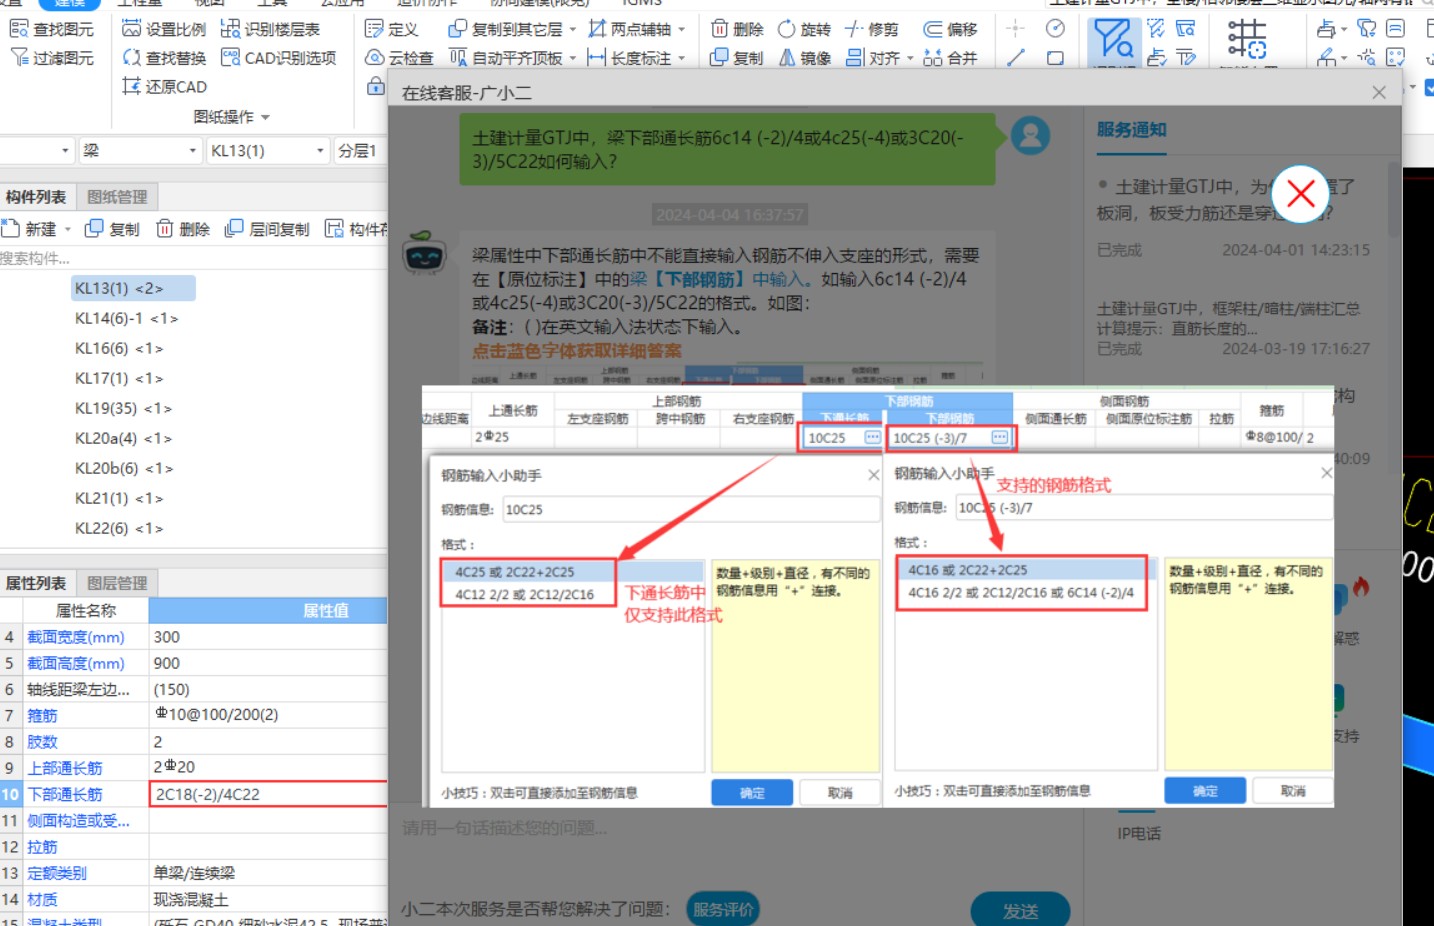Click 删除 in component list toolbar

point(183,229)
